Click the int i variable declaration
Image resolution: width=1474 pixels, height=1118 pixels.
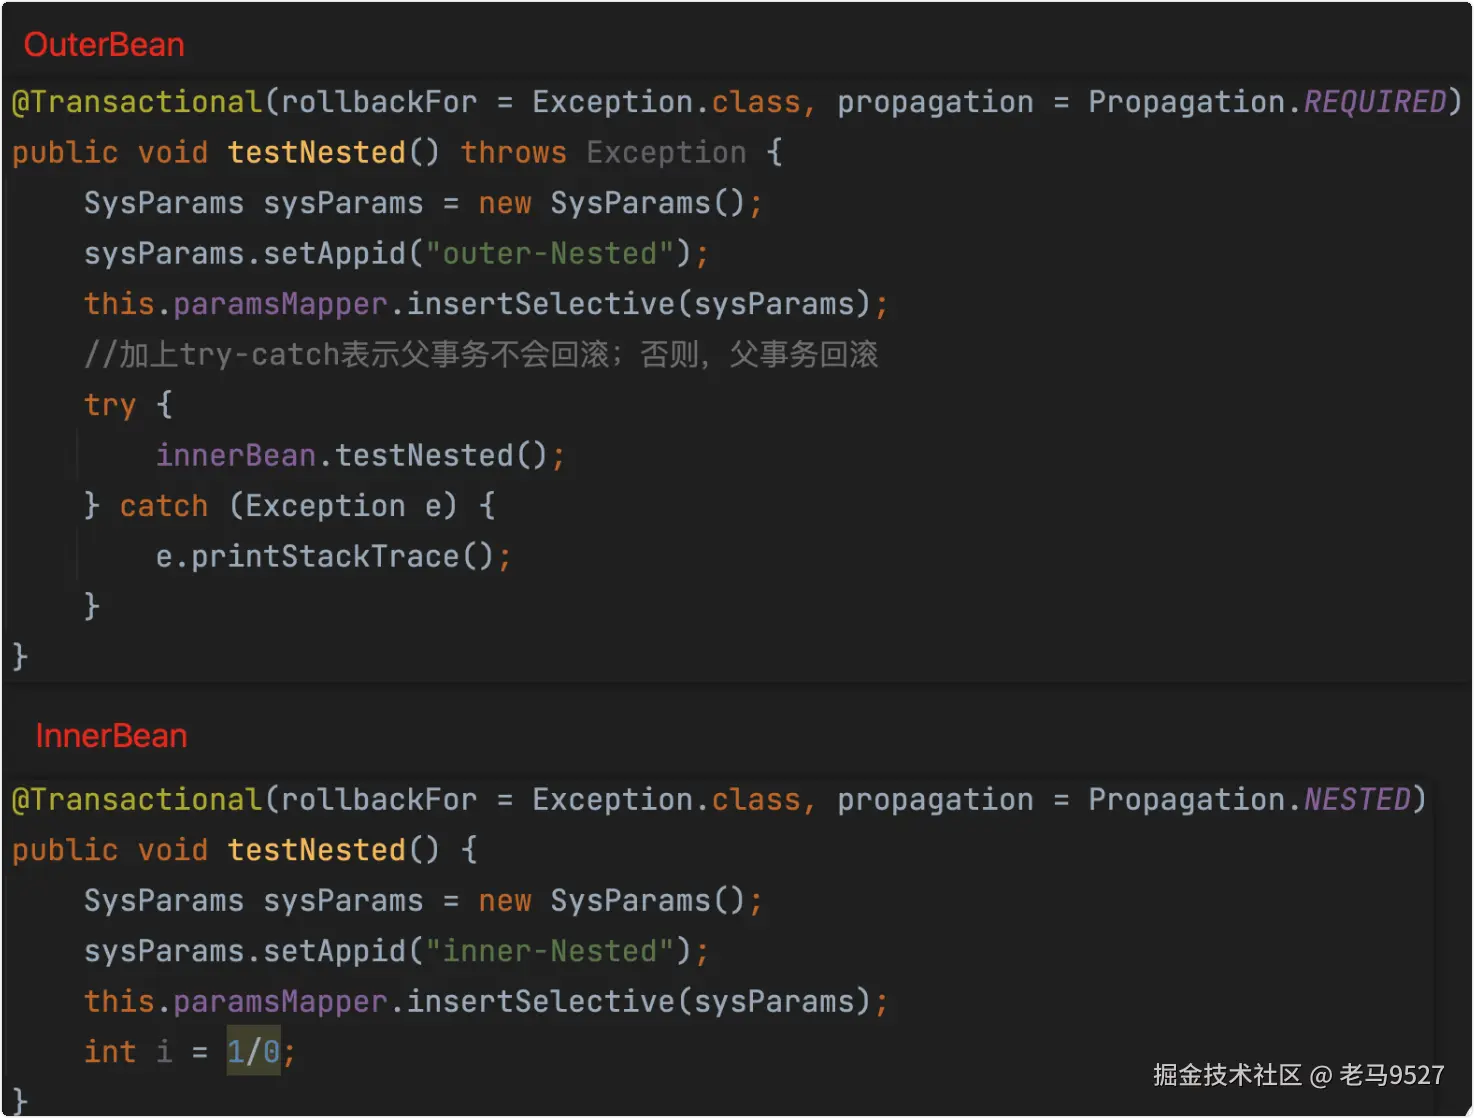[190, 1052]
